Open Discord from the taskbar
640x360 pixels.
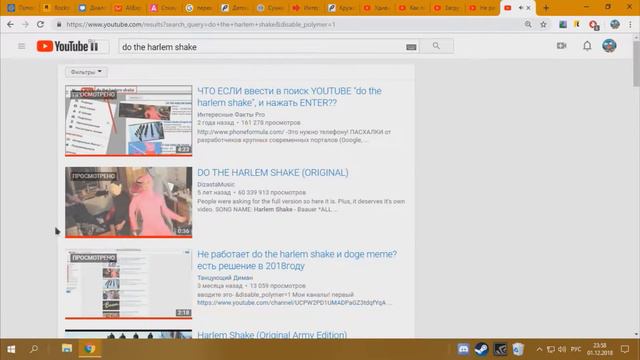(463, 349)
